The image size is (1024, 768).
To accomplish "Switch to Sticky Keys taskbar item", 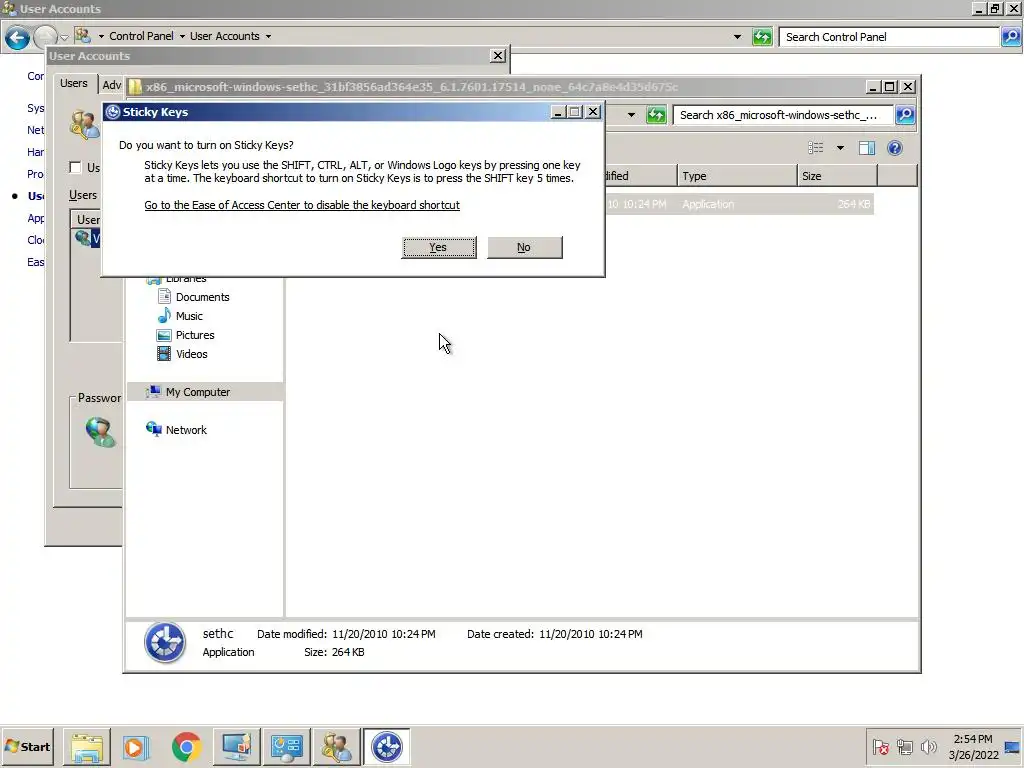I will pos(387,747).
